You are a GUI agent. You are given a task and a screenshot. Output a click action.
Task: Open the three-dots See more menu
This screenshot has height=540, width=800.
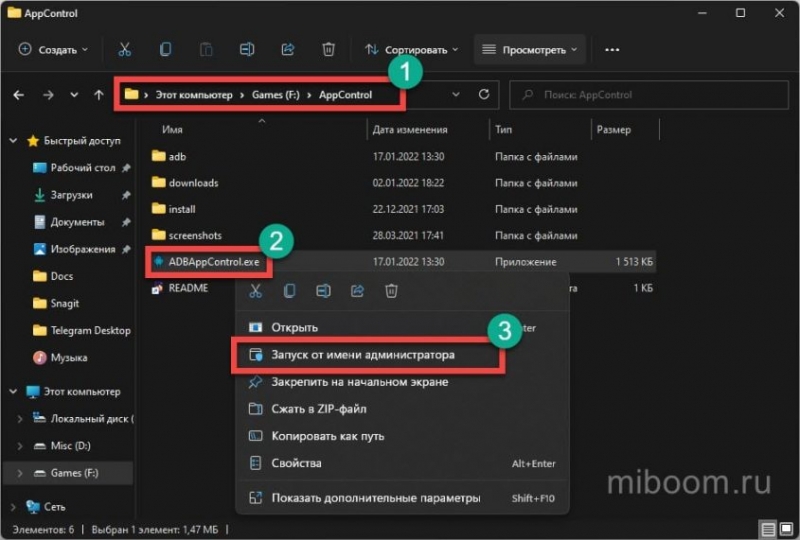612,50
